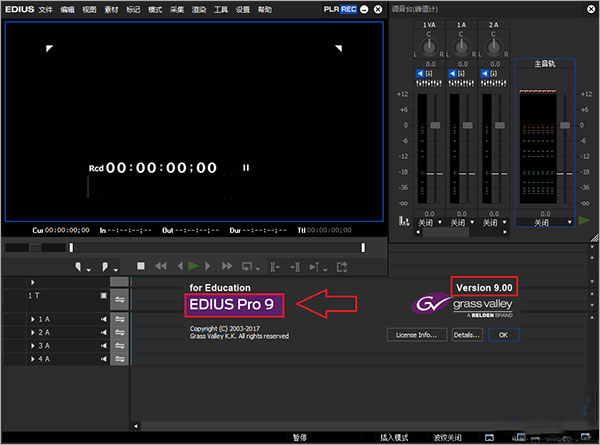The width and height of the screenshot is (600, 445).
Task: Open the 标记 (Marker) menu
Action: click(133, 10)
